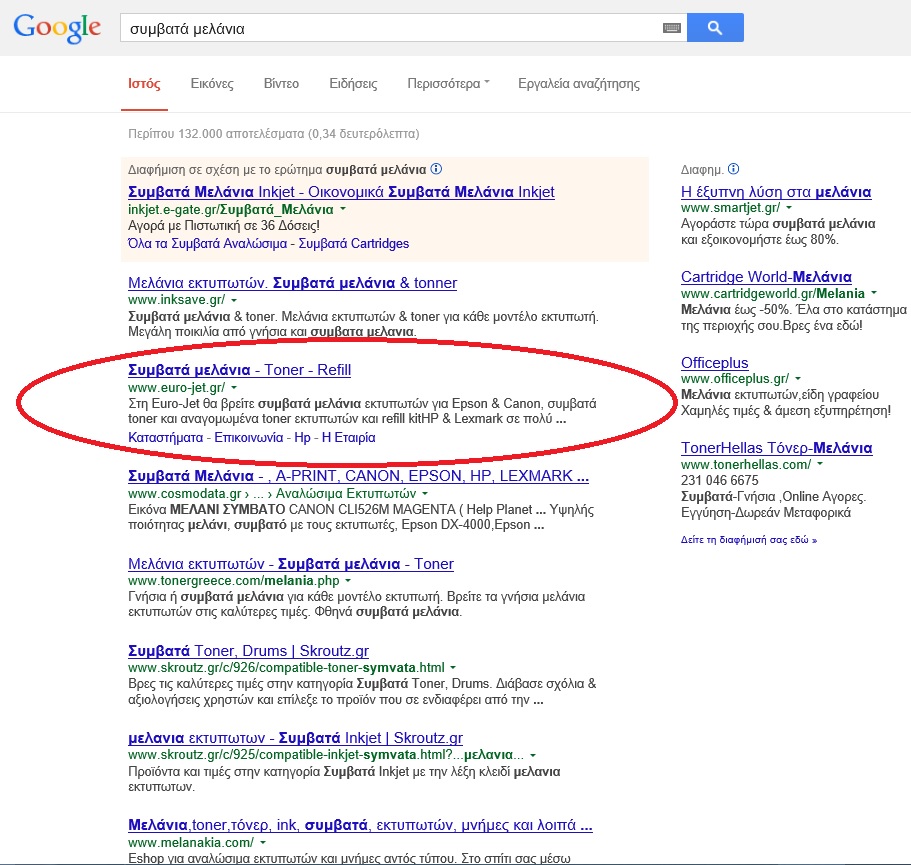This screenshot has width=911, height=865.
Task: Click the Περίπου 132.000 αποτελέσματα result count
Action: [x=274, y=134]
